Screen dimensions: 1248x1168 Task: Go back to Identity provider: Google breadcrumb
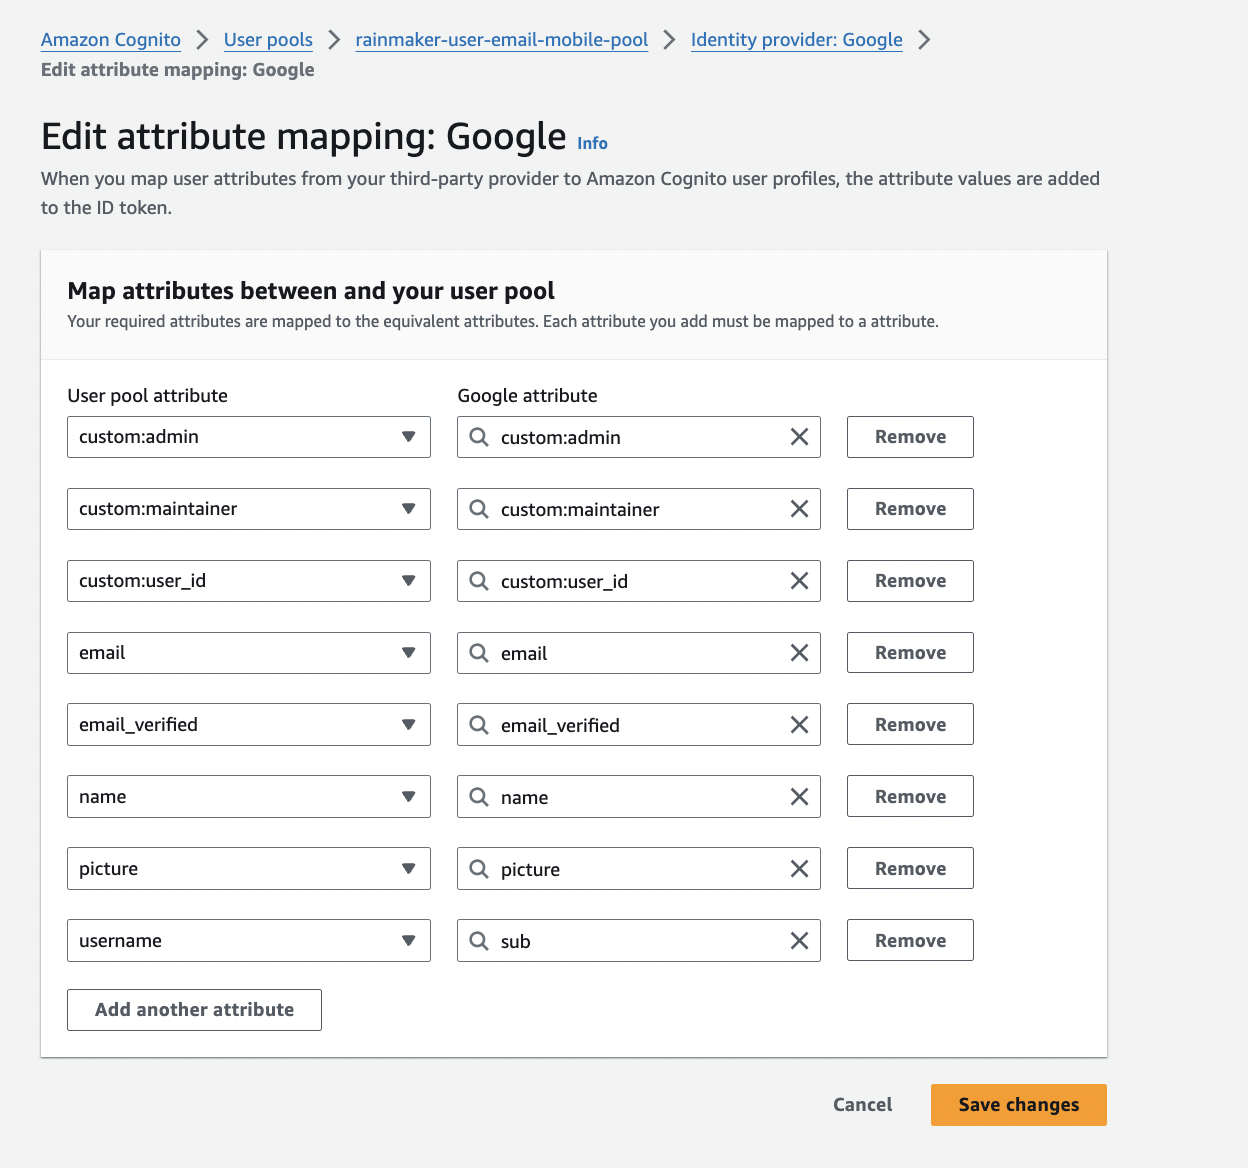tap(797, 40)
